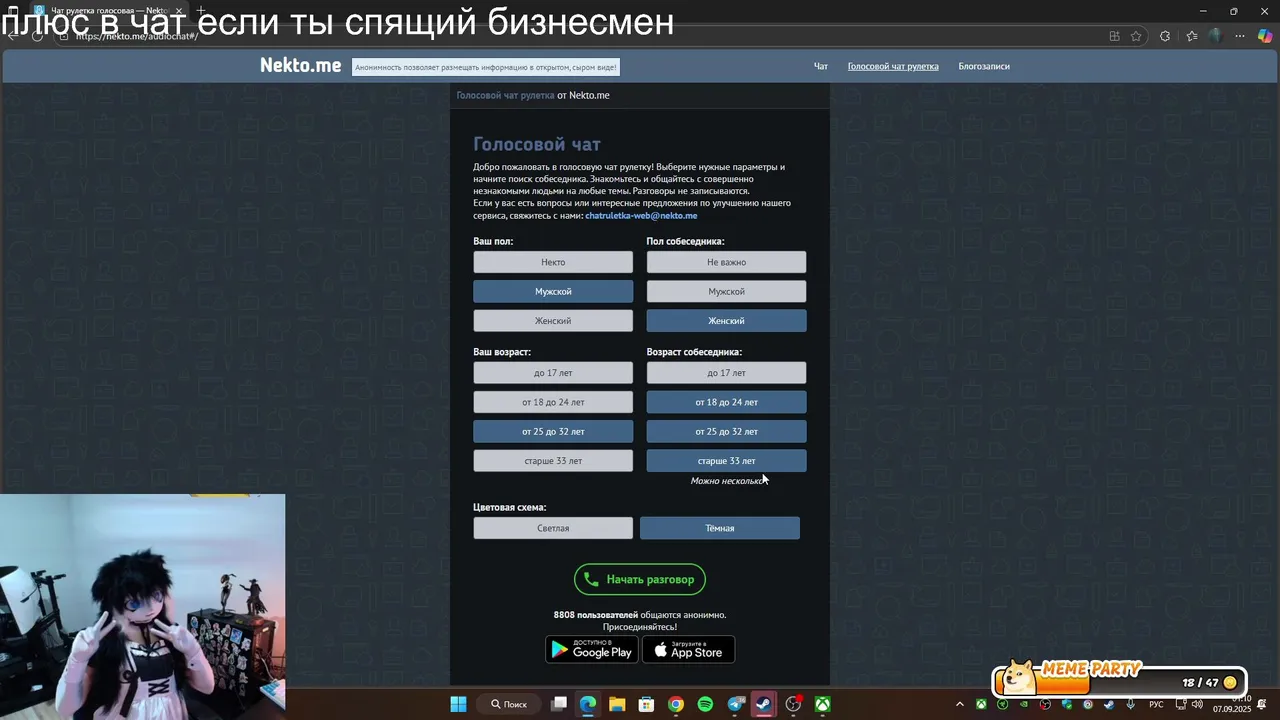Launch Microsoft Store from taskbar
This screenshot has width=1280, height=720.
tap(646, 704)
